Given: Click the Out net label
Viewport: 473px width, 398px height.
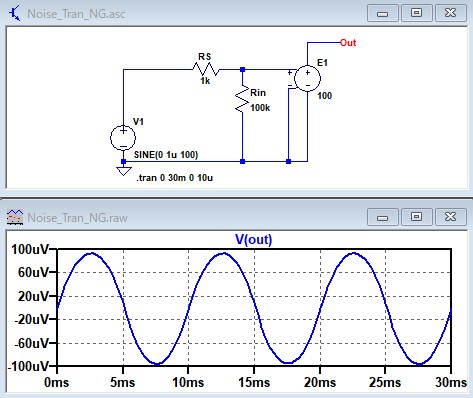Looking at the screenshot, I should [x=348, y=43].
